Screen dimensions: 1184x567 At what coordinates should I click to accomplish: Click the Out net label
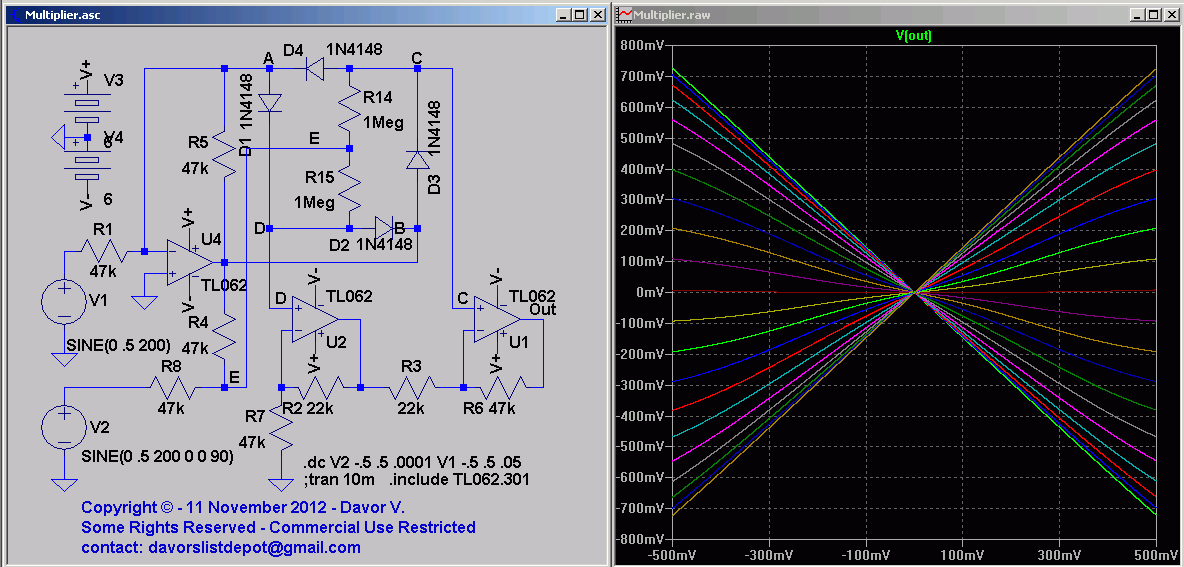coord(543,309)
